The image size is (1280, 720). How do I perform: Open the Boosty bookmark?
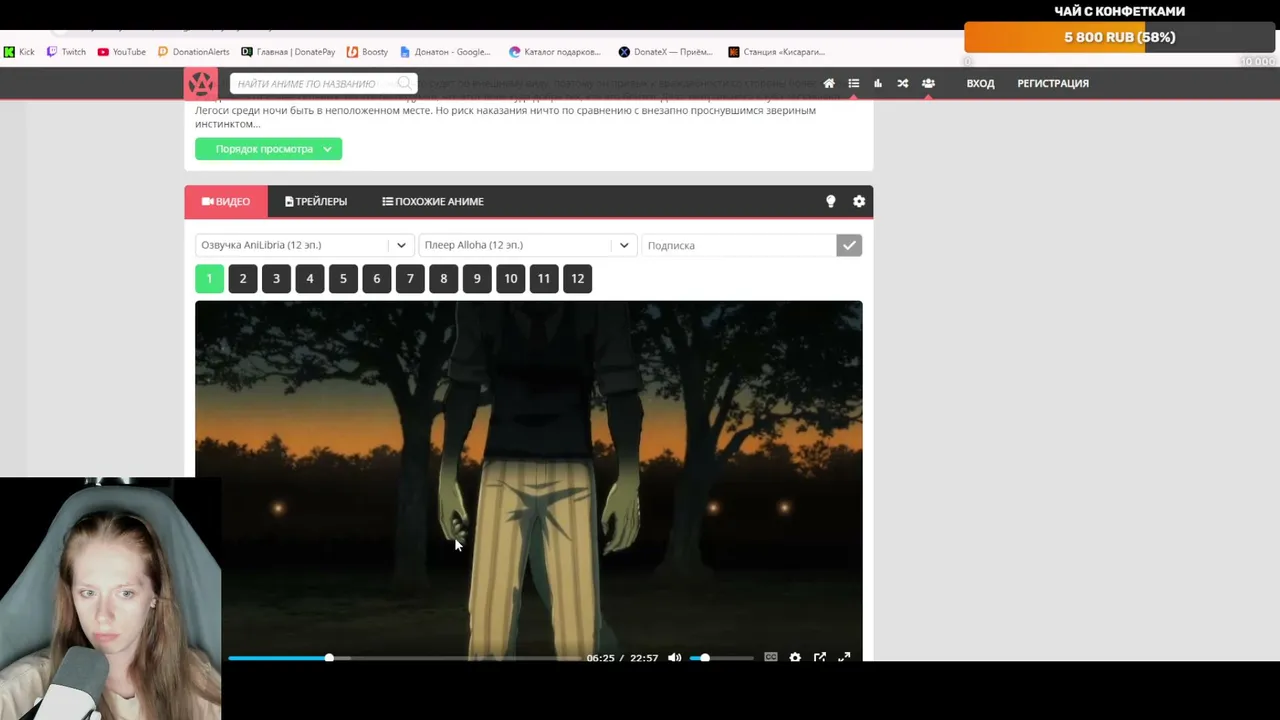click(367, 52)
